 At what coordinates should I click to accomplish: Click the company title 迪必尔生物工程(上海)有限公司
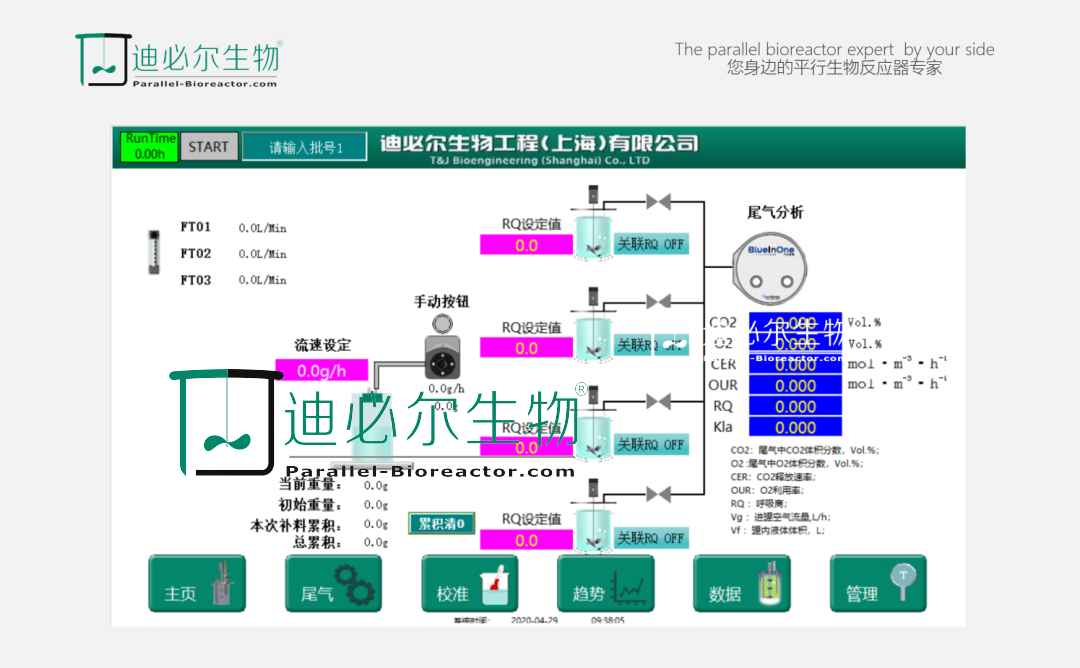pos(539,143)
